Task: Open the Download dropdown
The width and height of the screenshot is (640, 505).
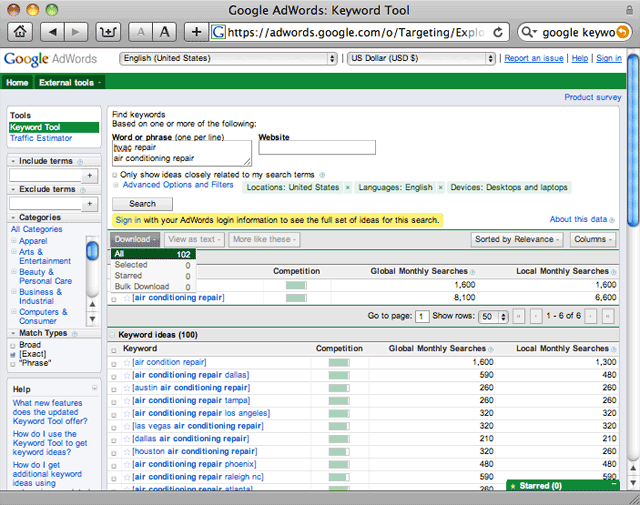Action: pos(135,239)
